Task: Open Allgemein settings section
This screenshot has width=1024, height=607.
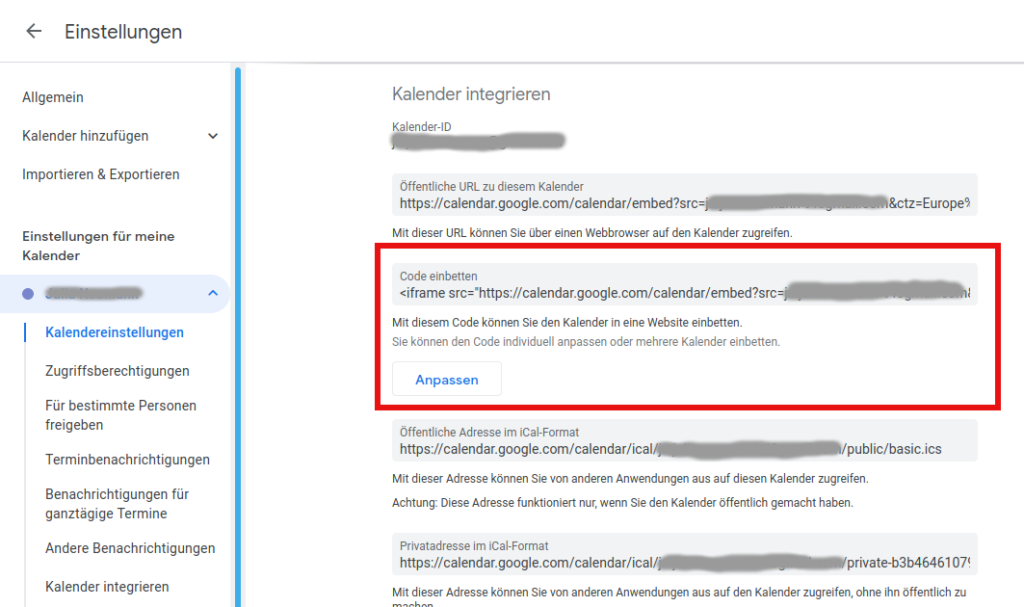Action: [53, 97]
